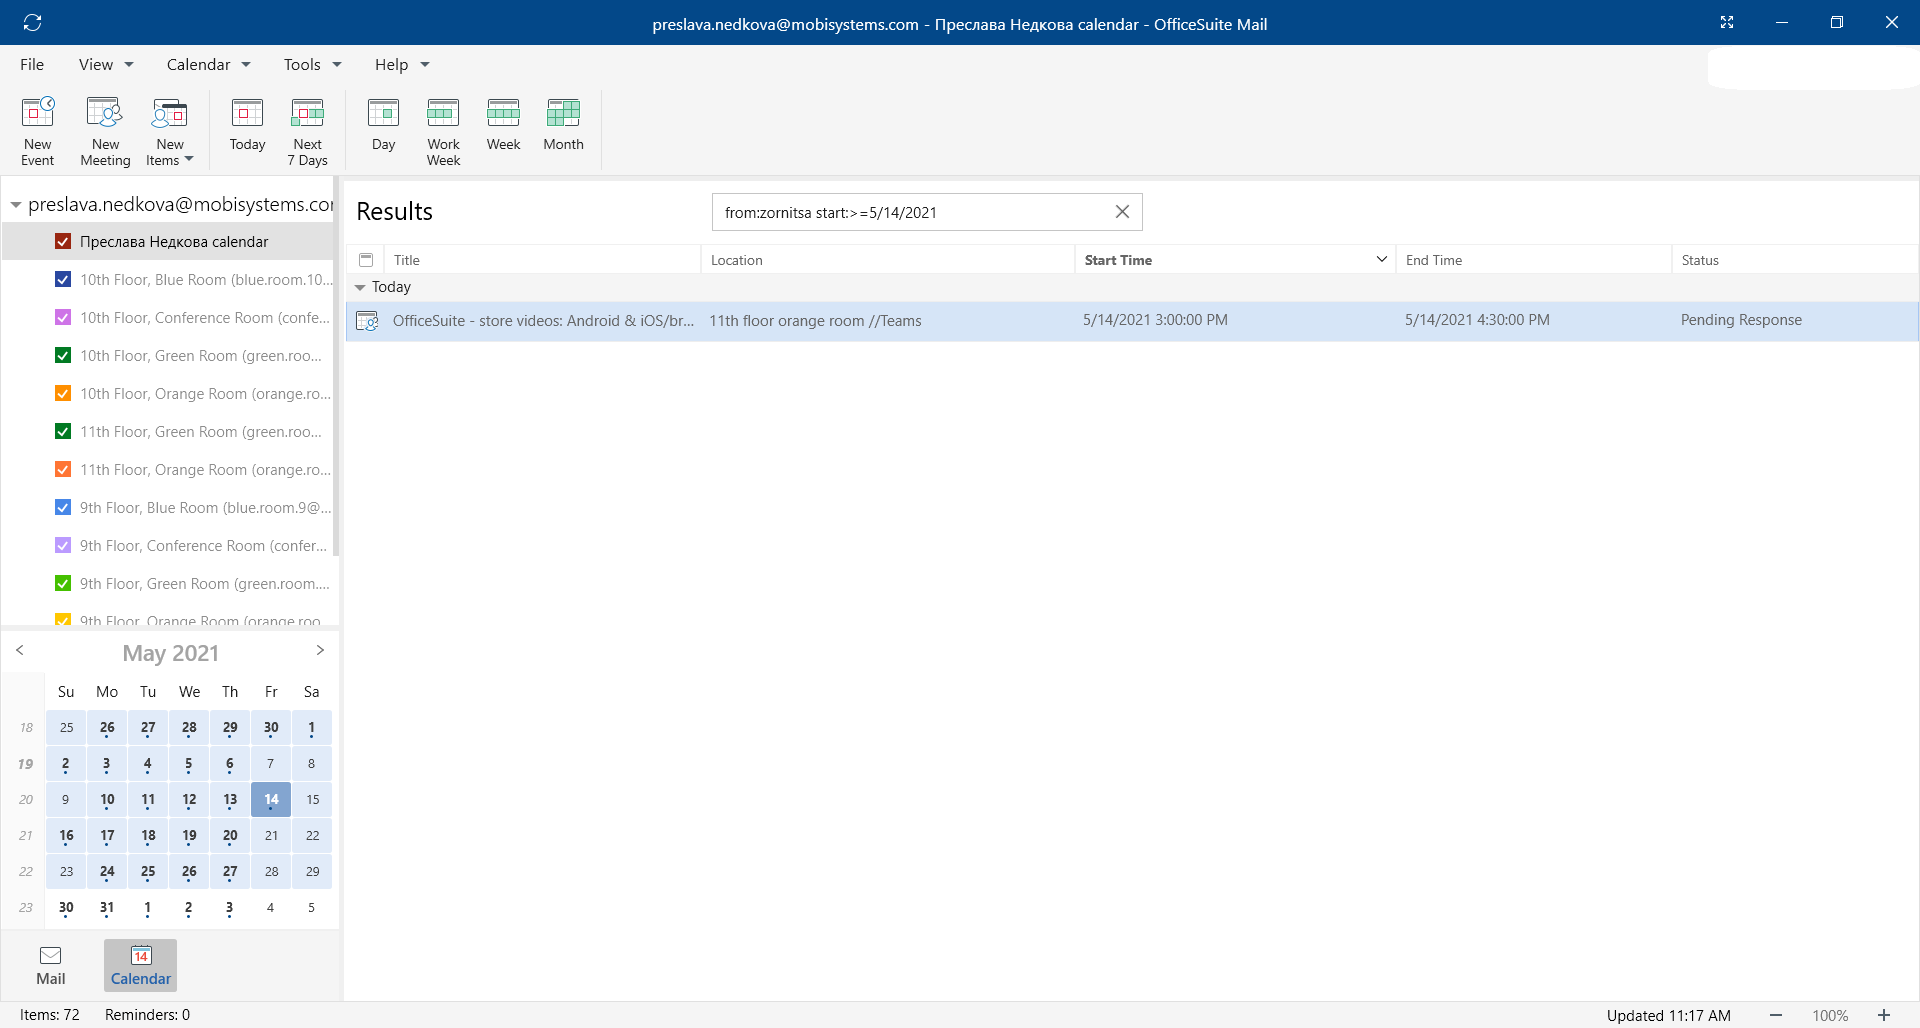
Task: Toggle 11th Floor, Orange Room checkbox
Action: click(x=63, y=470)
